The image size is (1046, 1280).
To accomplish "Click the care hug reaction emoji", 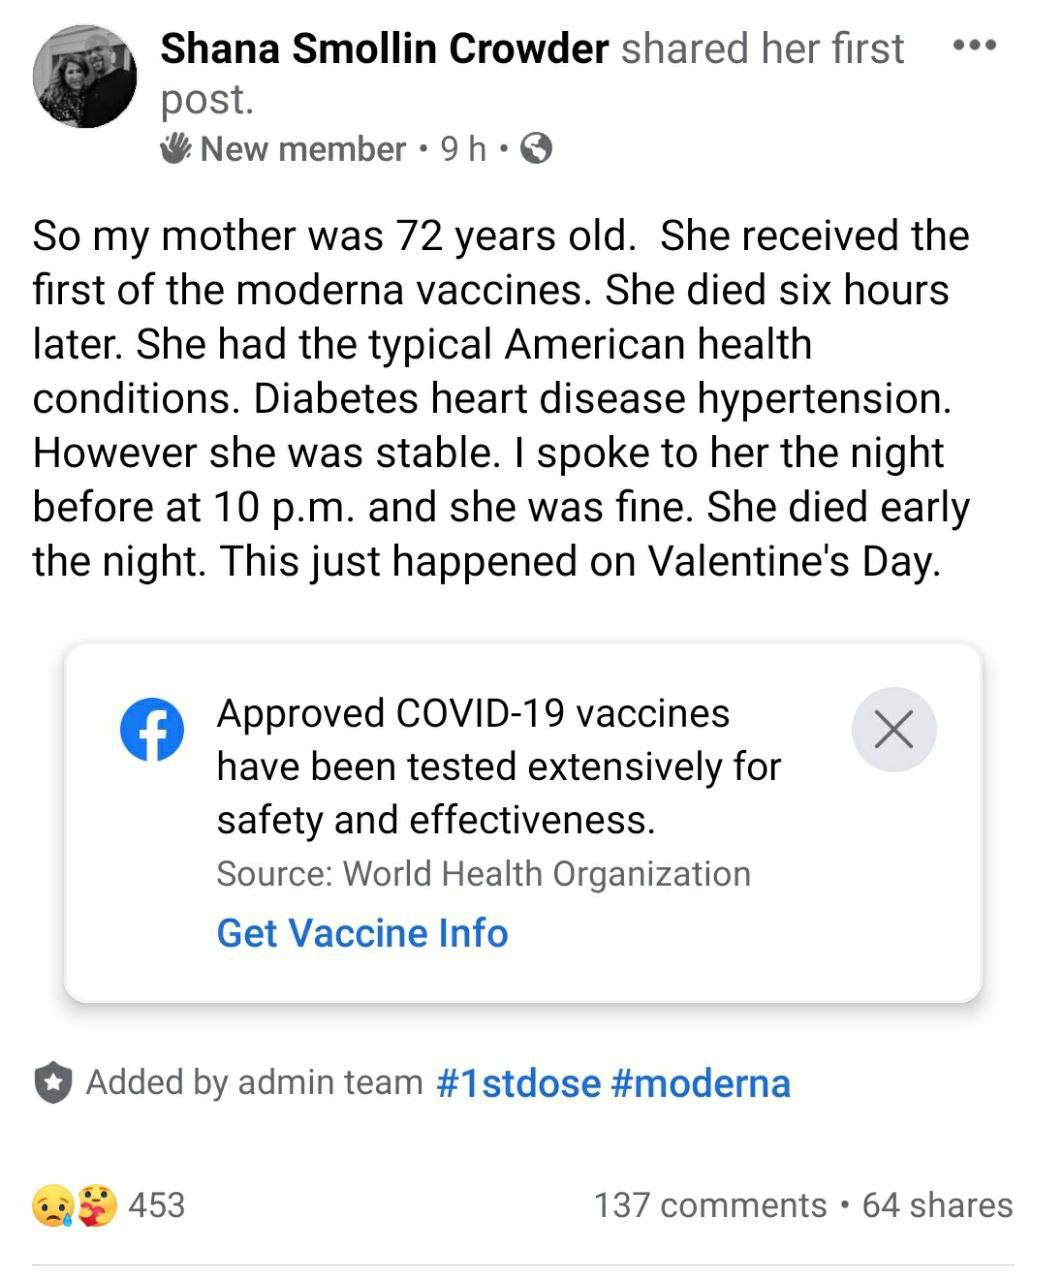I will click(x=99, y=1205).
